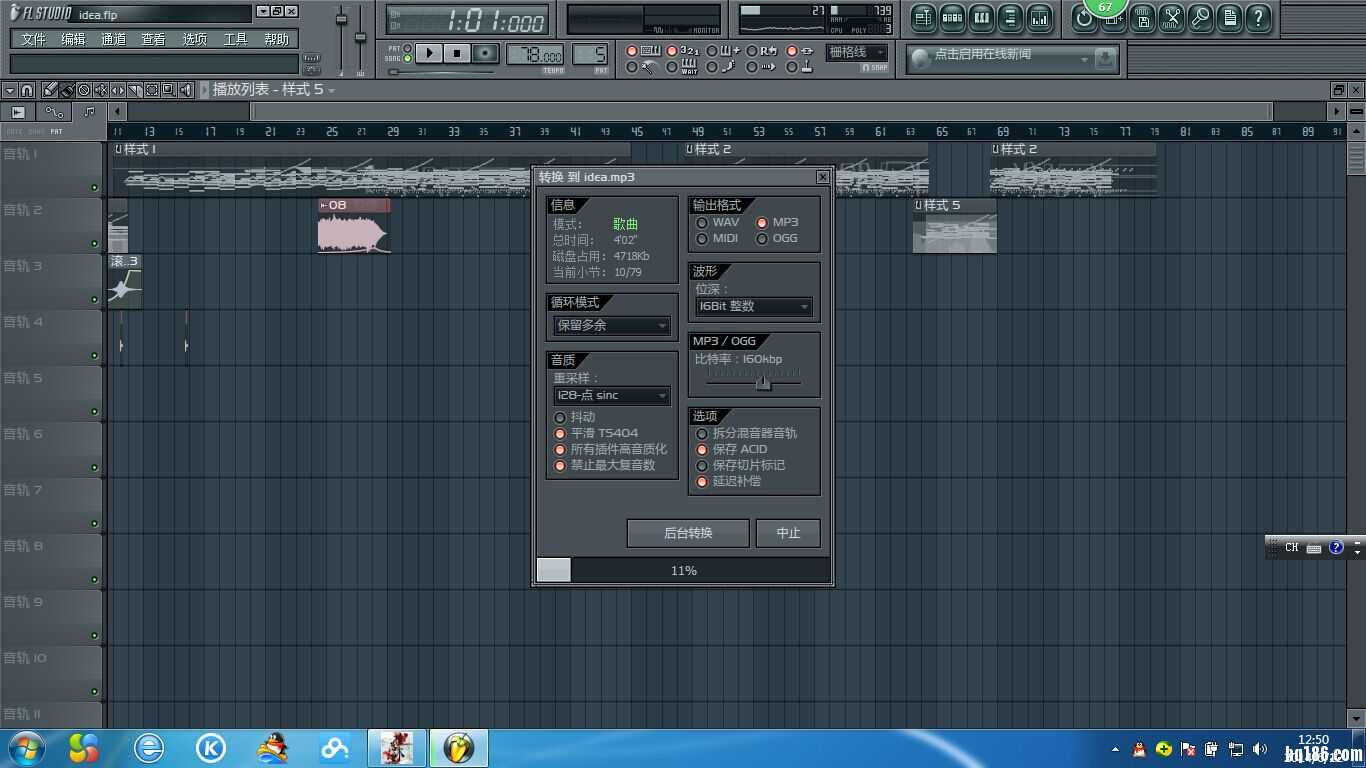Image resolution: width=1366 pixels, height=768 pixels.
Task: Close the 转换 到 idea.mp3 dialog
Action: (822, 177)
